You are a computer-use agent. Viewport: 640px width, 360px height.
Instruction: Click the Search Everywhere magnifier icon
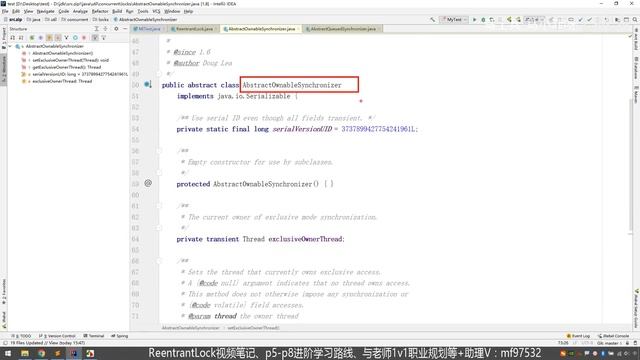point(635,20)
